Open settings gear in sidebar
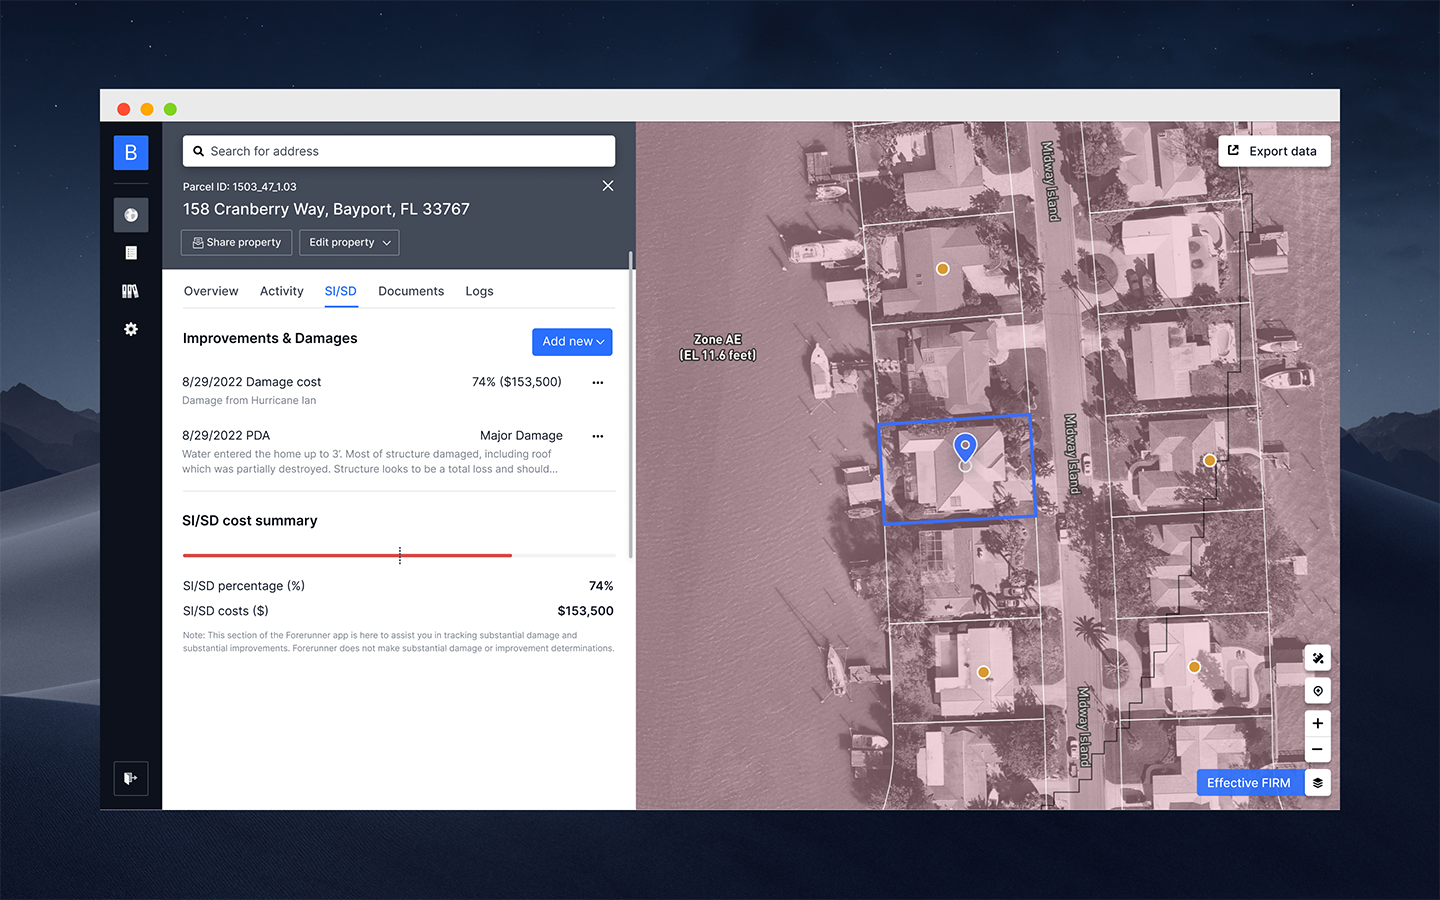This screenshot has height=900, width=1440. coord(131,329)
